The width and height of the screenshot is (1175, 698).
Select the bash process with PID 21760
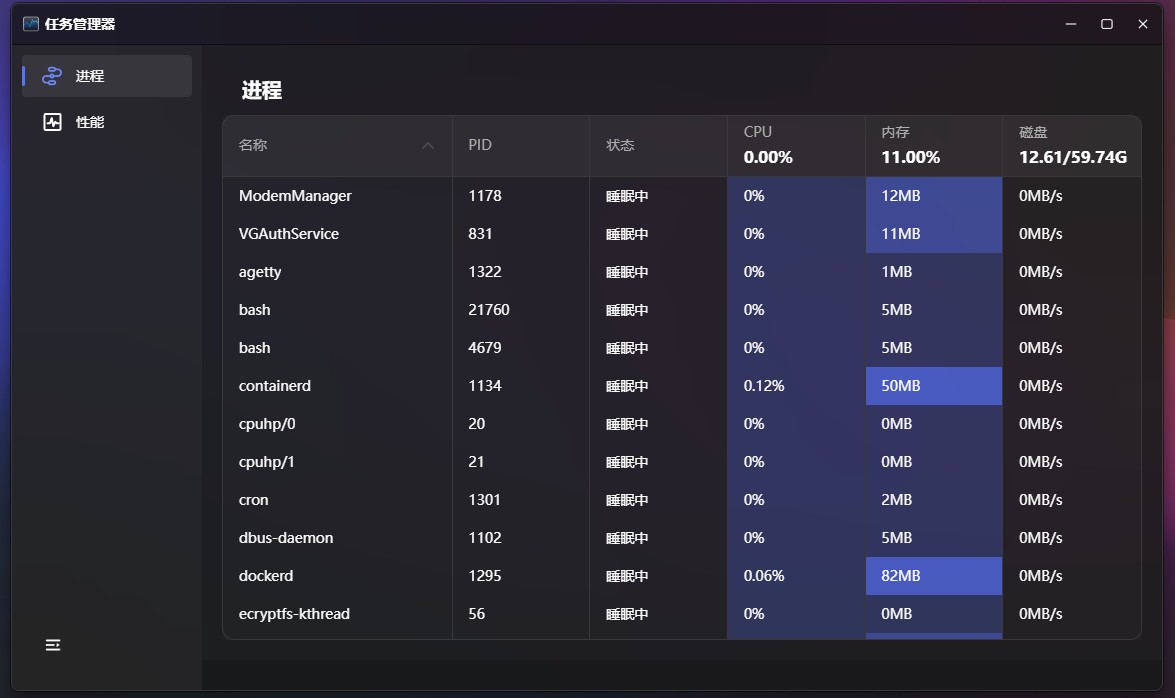coord(255,310)
